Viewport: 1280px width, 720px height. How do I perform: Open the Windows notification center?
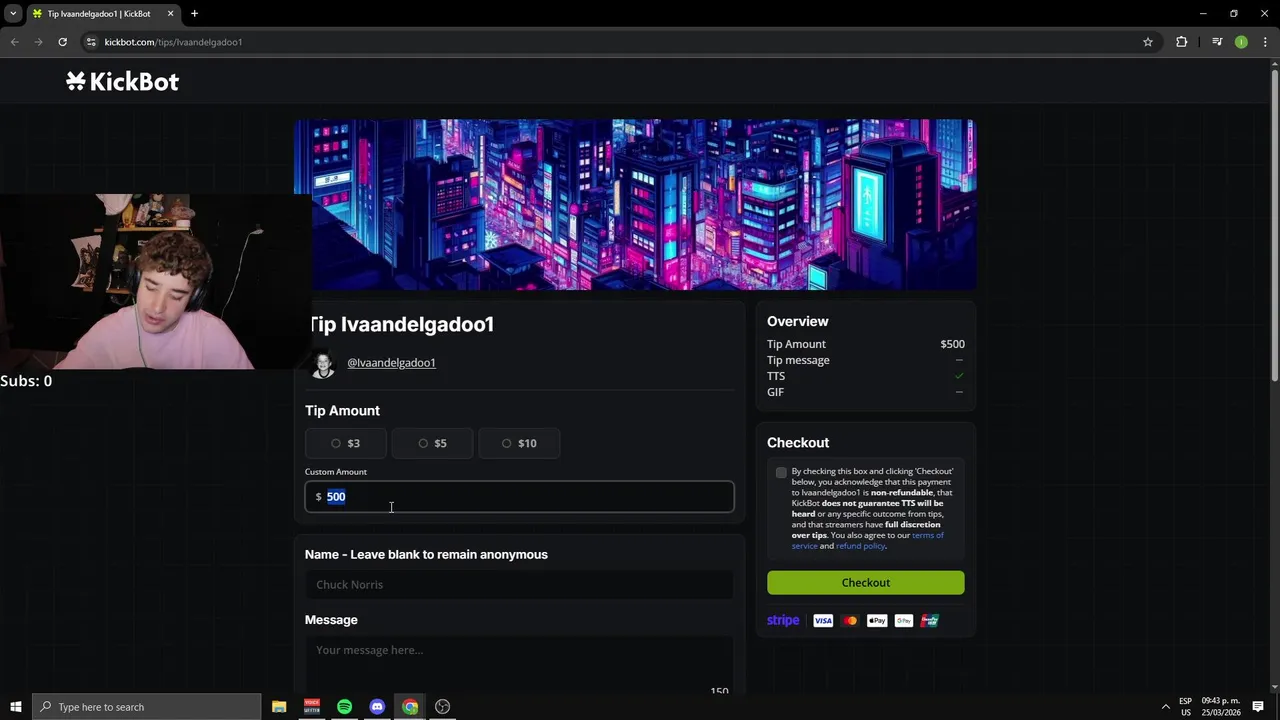pos(1258,707)
